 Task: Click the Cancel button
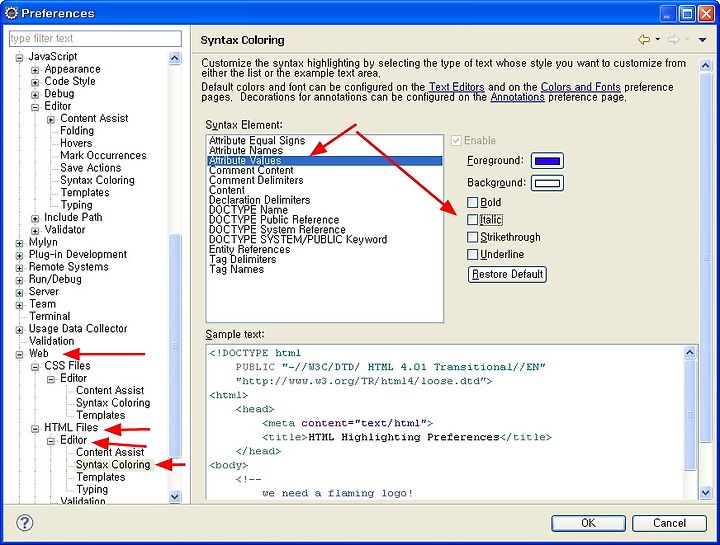(x=669, y=523)
